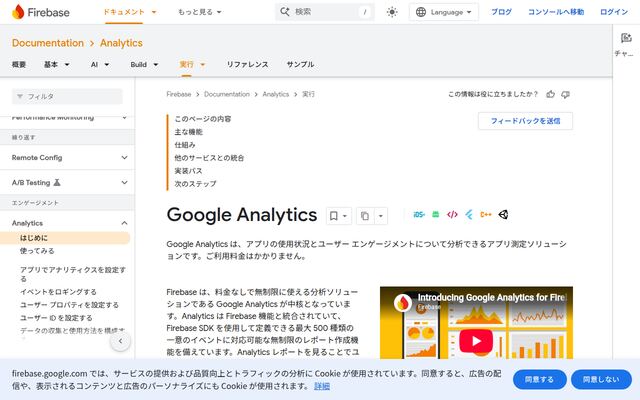Viewport: 640px width, 400px height.
Task: Select the 概要 tab
Action: pyautogui.click(x=19, y=64)
